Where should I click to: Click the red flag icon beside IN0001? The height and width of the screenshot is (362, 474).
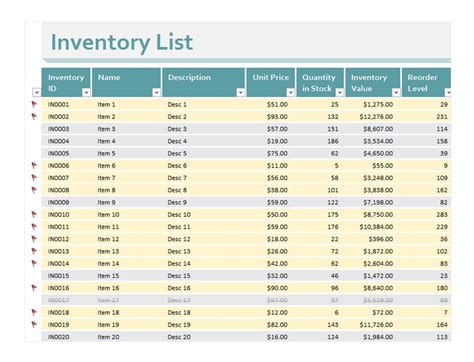34,104
